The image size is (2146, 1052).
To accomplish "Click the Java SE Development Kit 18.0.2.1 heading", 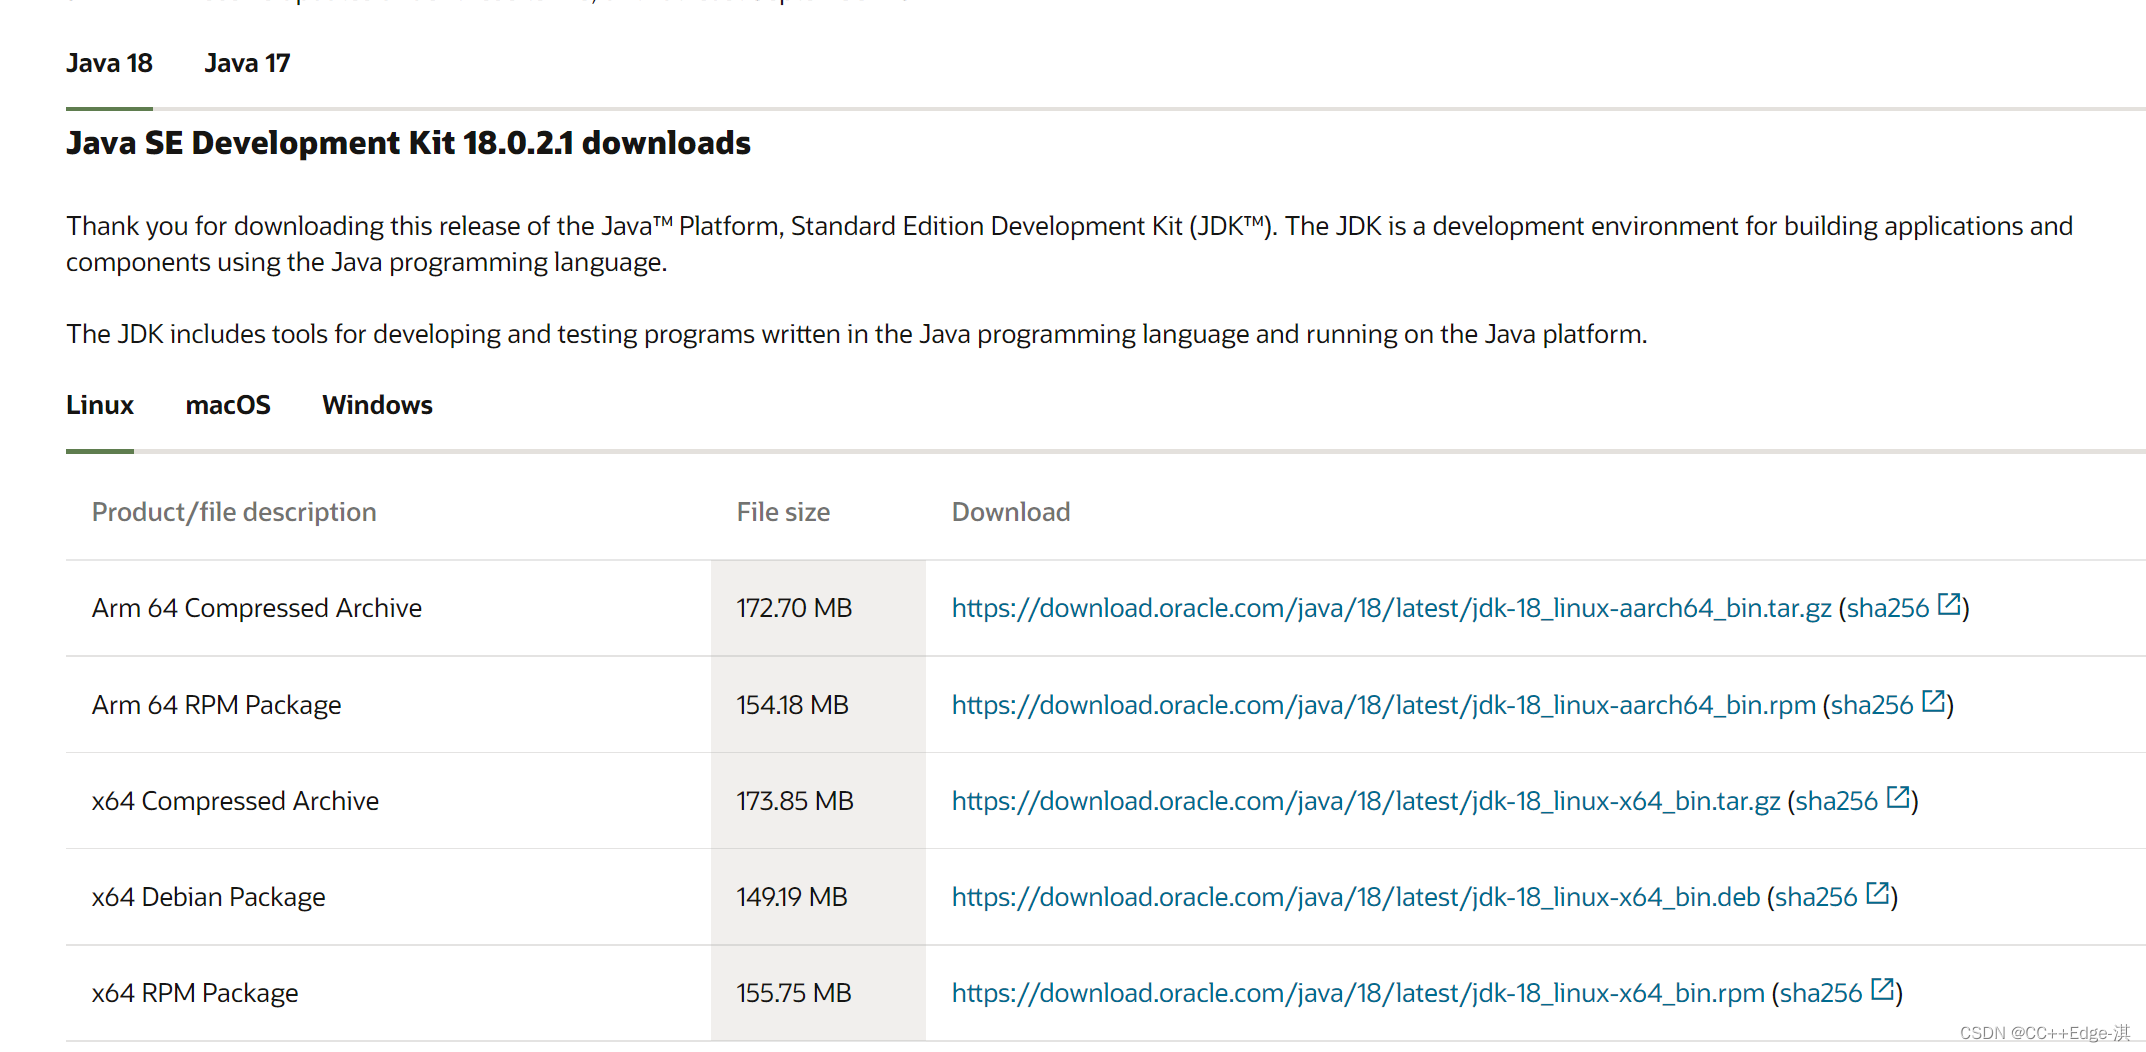I will tap(408, 143).
